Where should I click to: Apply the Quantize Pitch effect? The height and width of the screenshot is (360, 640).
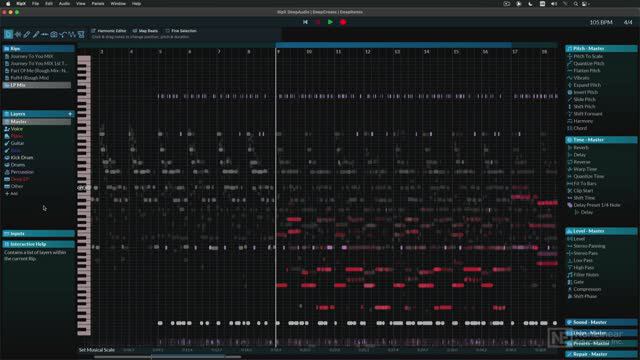coord(589,64)
